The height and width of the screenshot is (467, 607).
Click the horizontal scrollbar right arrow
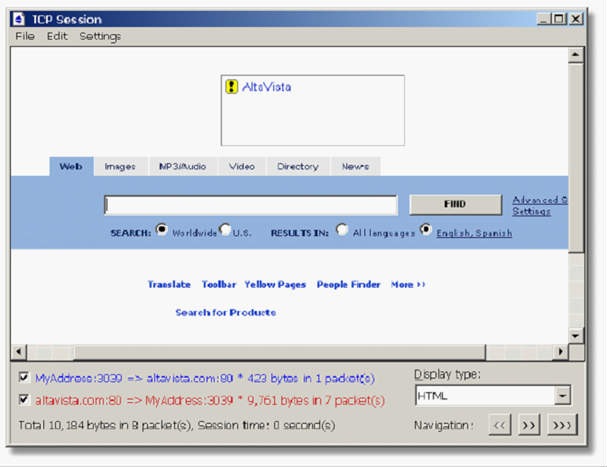click(560, 352)
